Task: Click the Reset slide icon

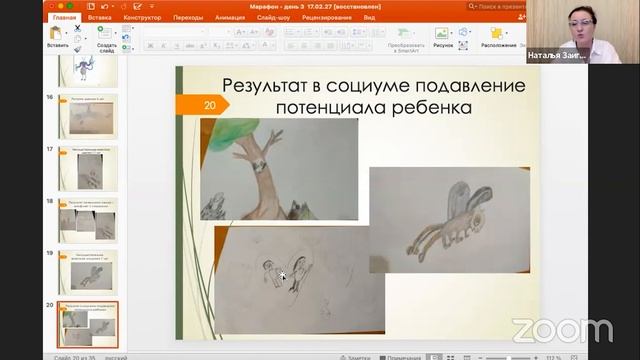Action: (126, 38)
